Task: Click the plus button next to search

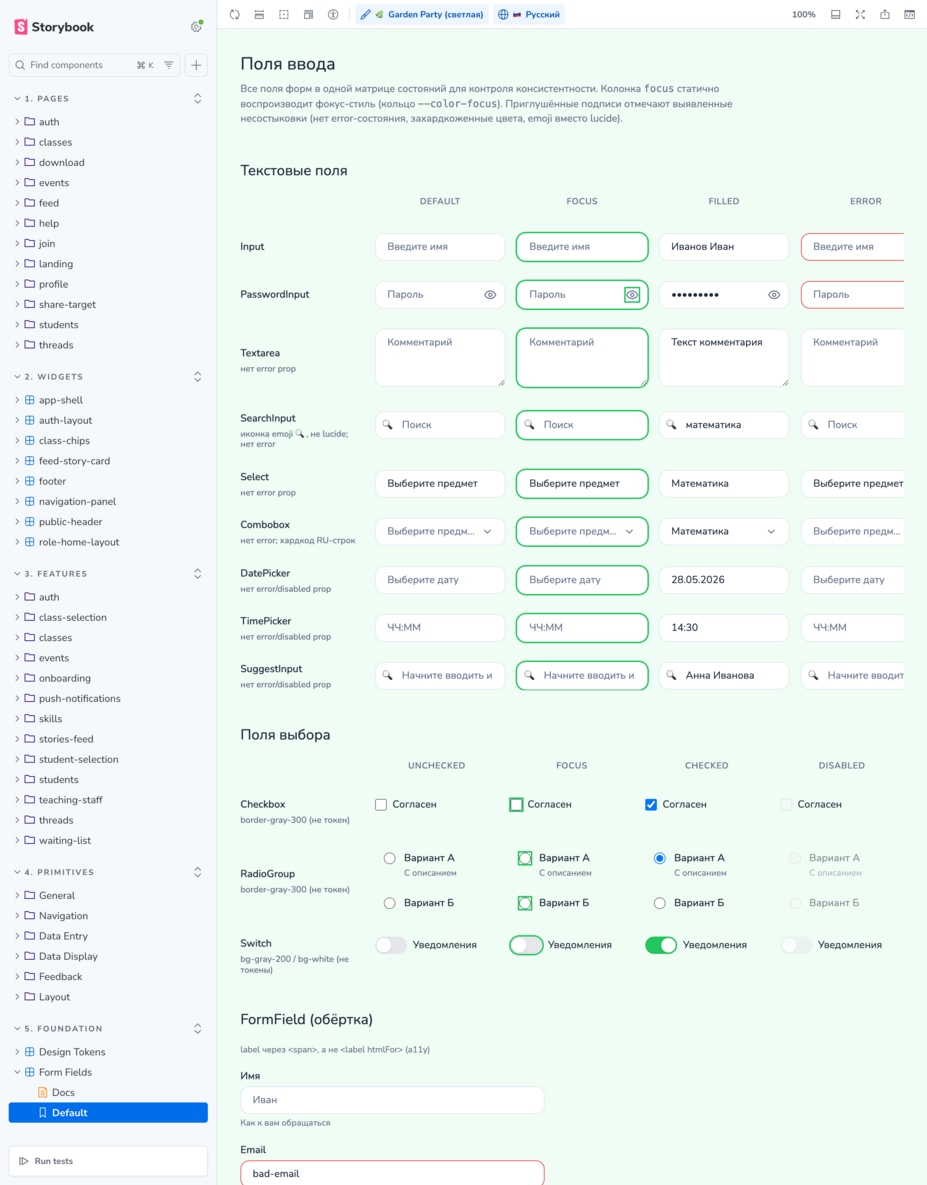Action: 196,65
